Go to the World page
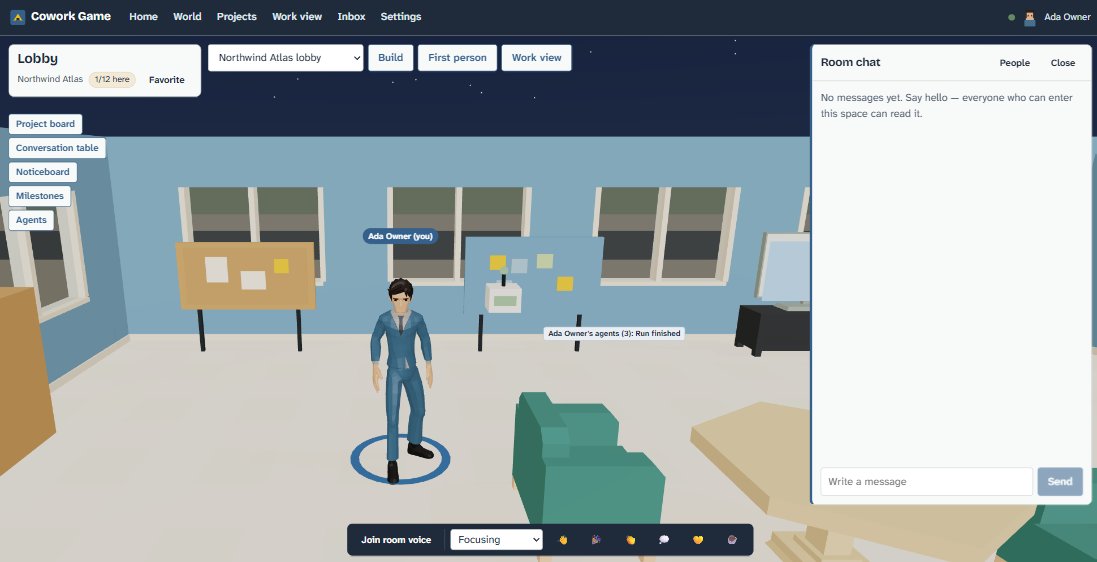Viewport: 1097px width, 562px height. 187,17
